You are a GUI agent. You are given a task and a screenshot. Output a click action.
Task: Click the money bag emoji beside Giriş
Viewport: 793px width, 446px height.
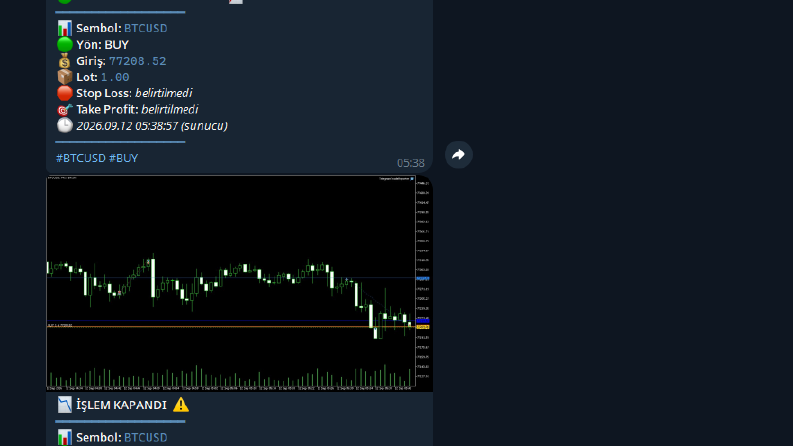pos(65,61)
